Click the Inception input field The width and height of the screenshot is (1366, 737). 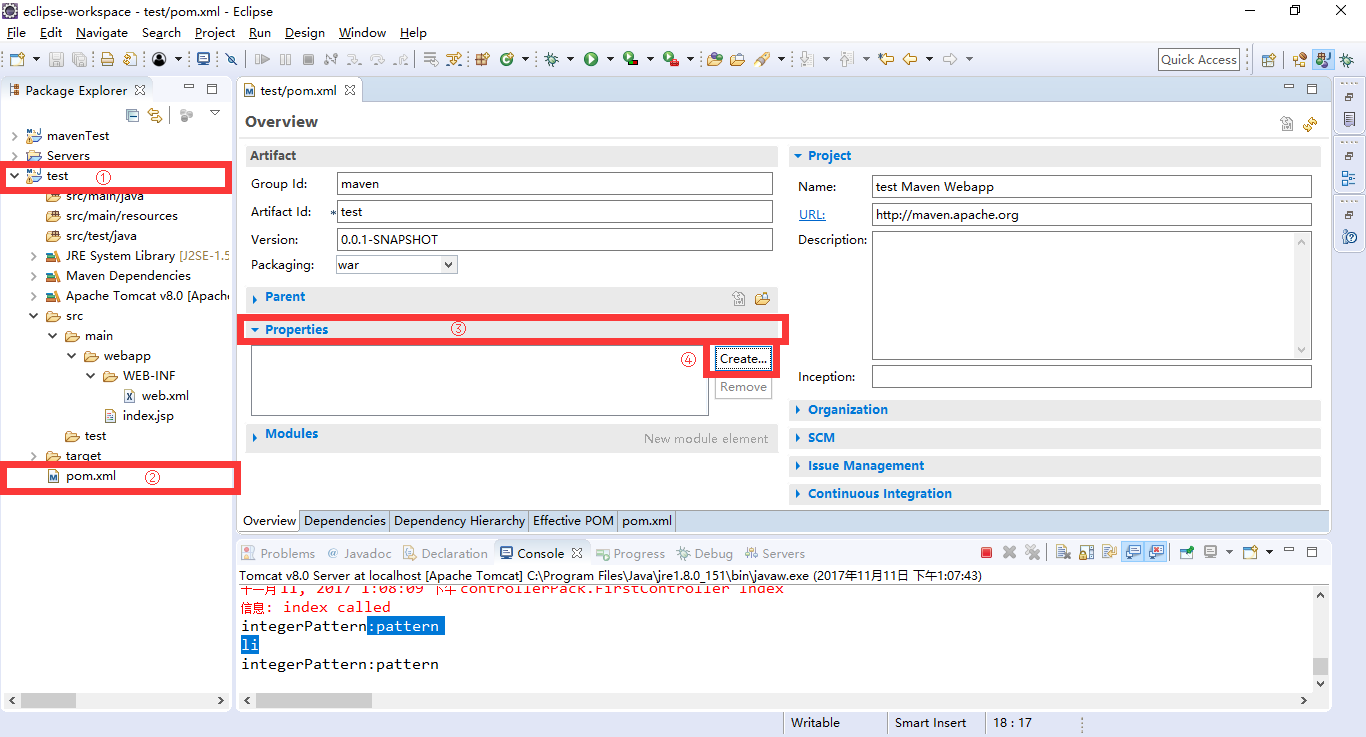[x=1091, y=377]
